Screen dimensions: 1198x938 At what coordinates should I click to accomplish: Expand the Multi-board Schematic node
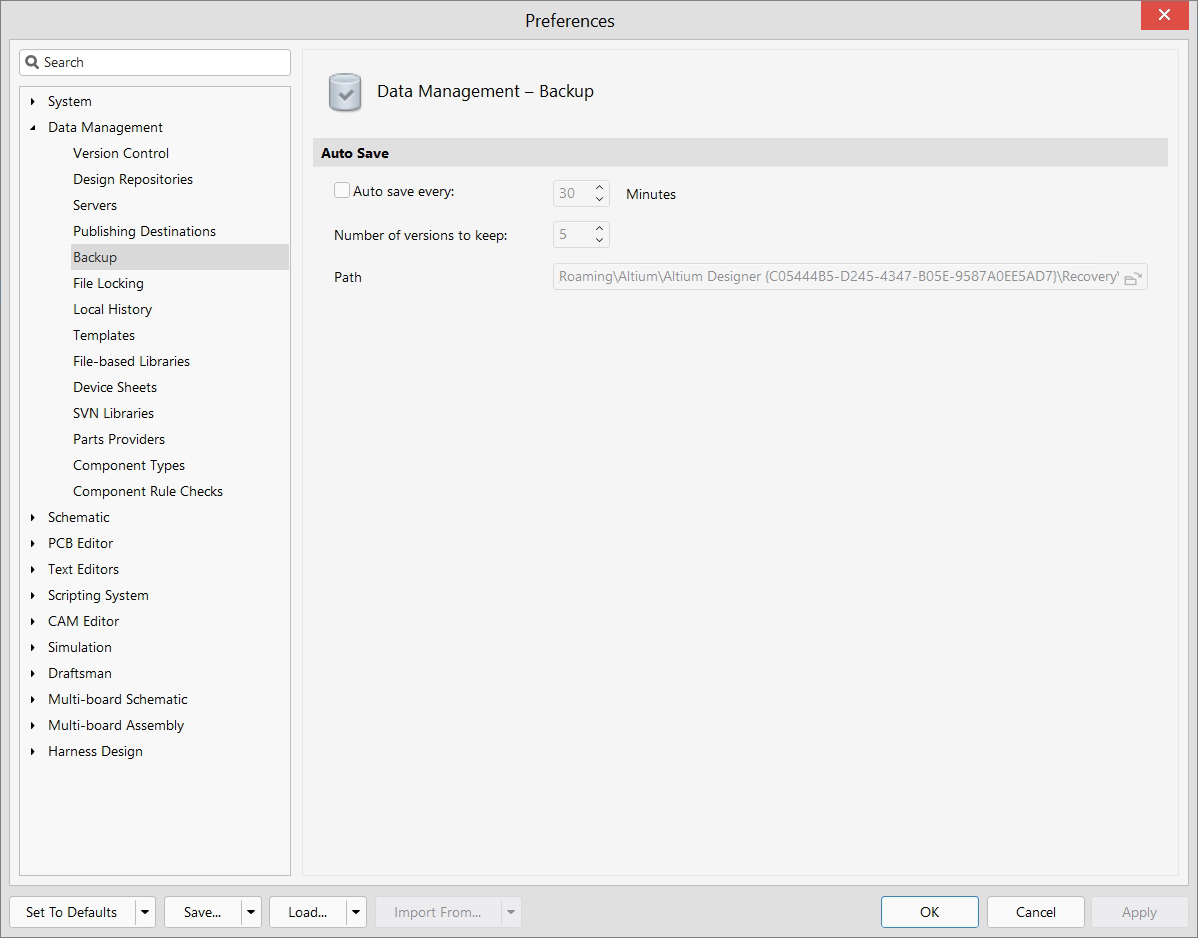point(32,699)
